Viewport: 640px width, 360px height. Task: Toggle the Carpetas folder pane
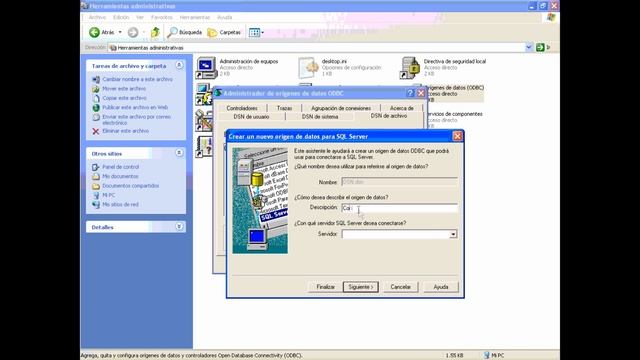[224, 32]
